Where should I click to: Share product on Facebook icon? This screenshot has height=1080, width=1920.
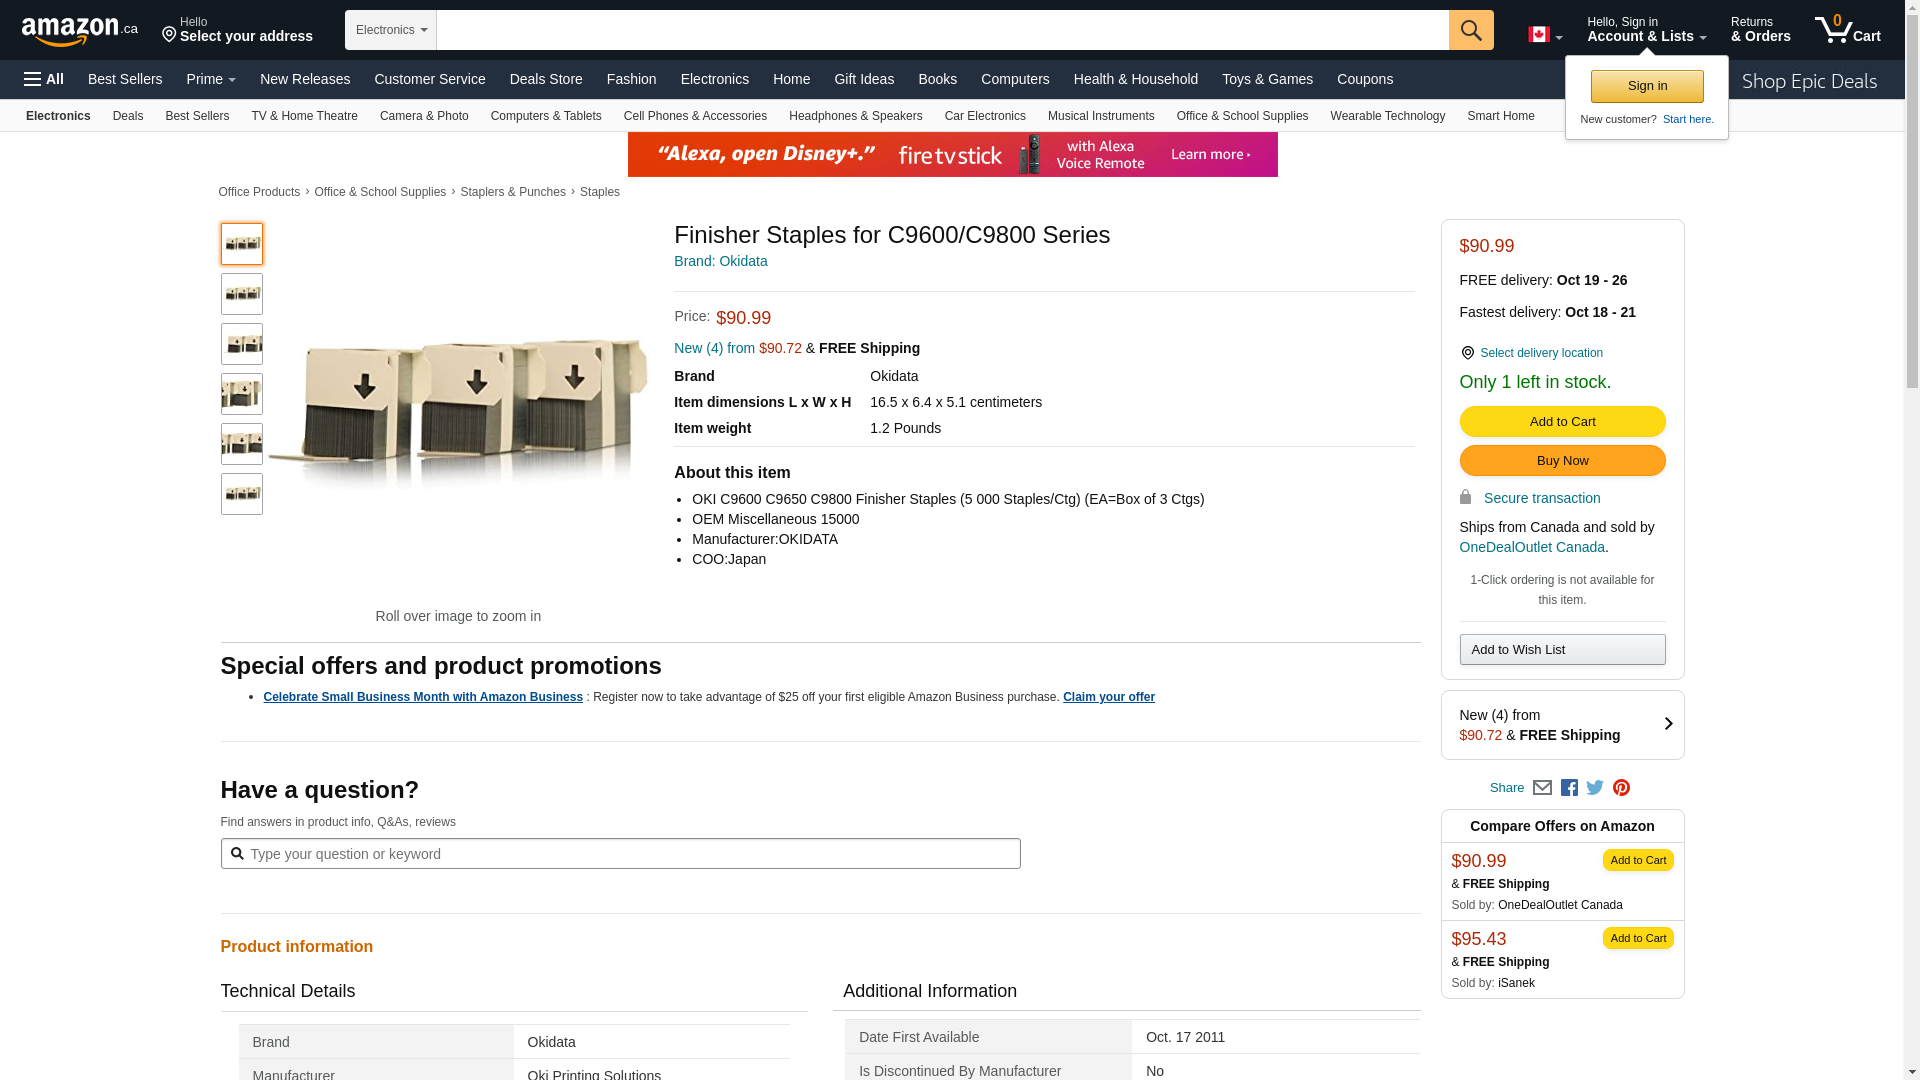tap(1569, 788)
